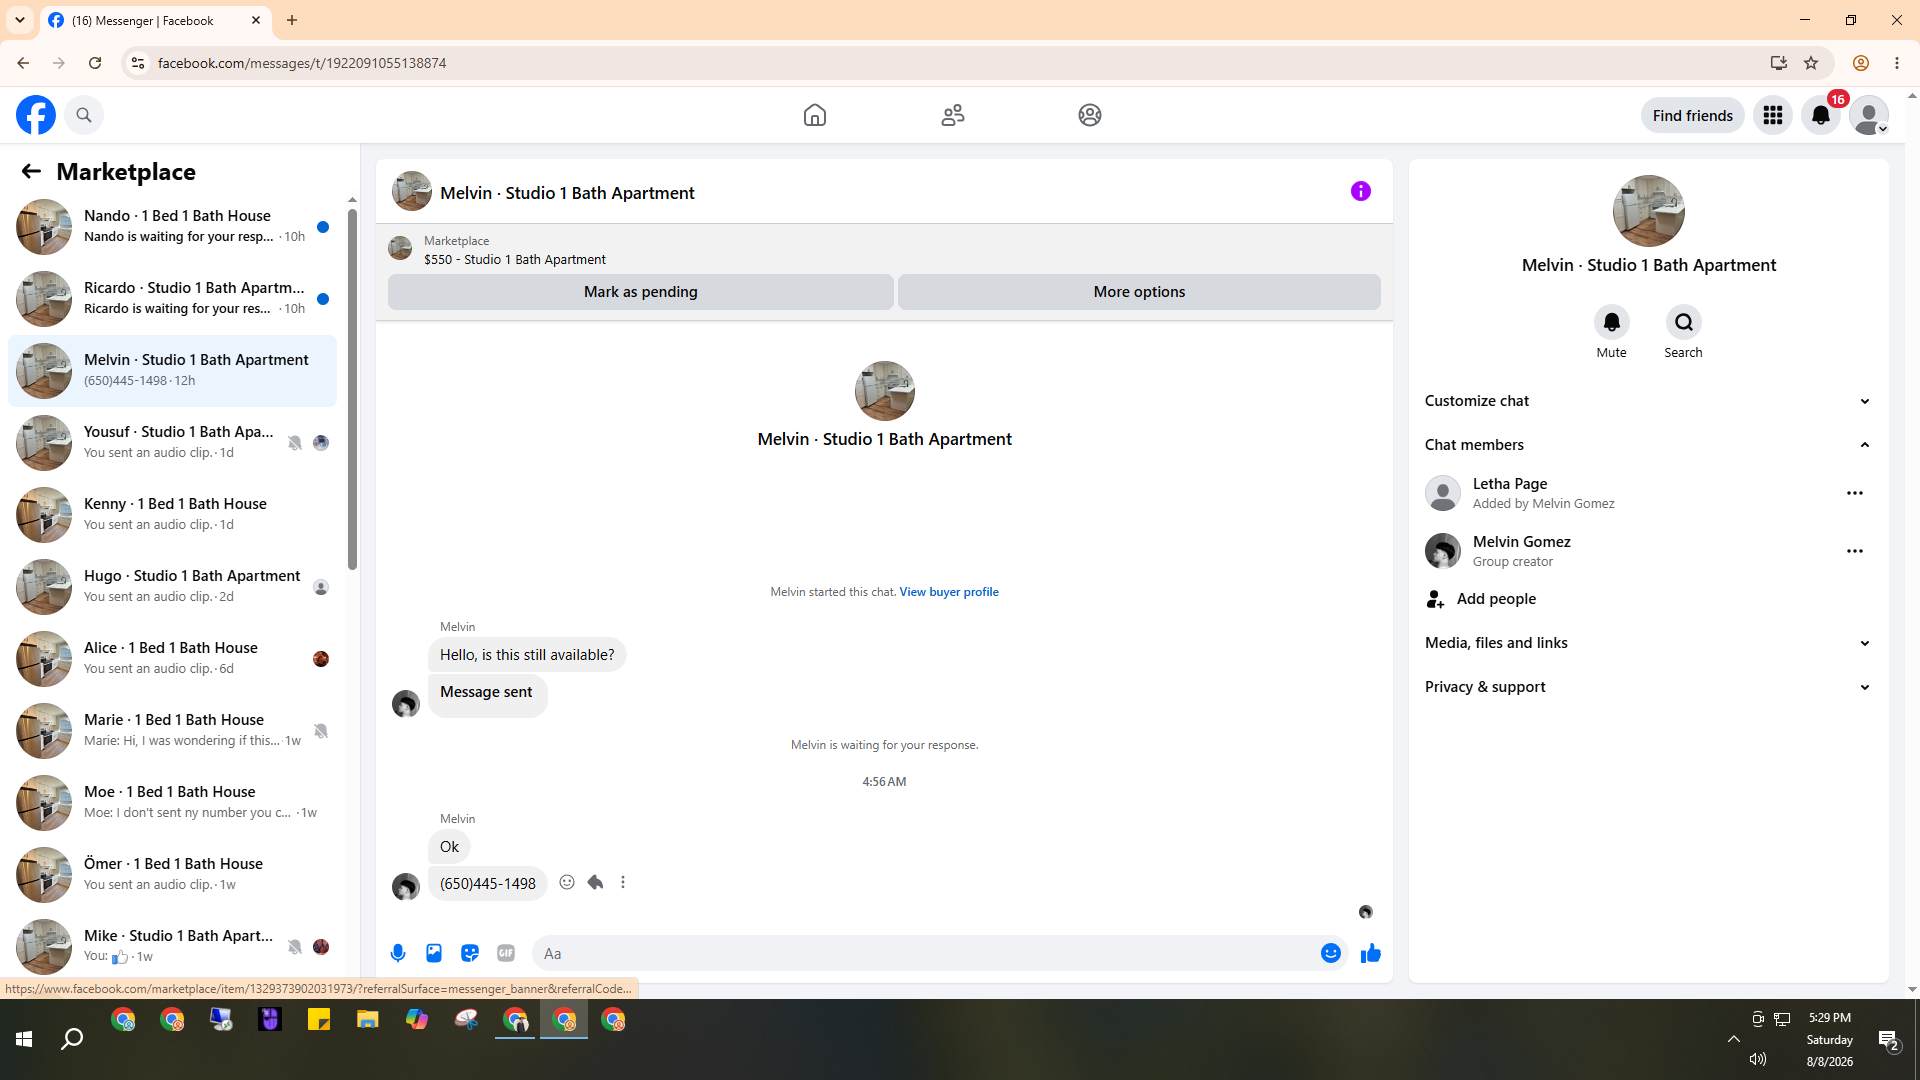
Task: Open the Hugo Studio 1 Bath Apartment chat
Action: (172, 587)
